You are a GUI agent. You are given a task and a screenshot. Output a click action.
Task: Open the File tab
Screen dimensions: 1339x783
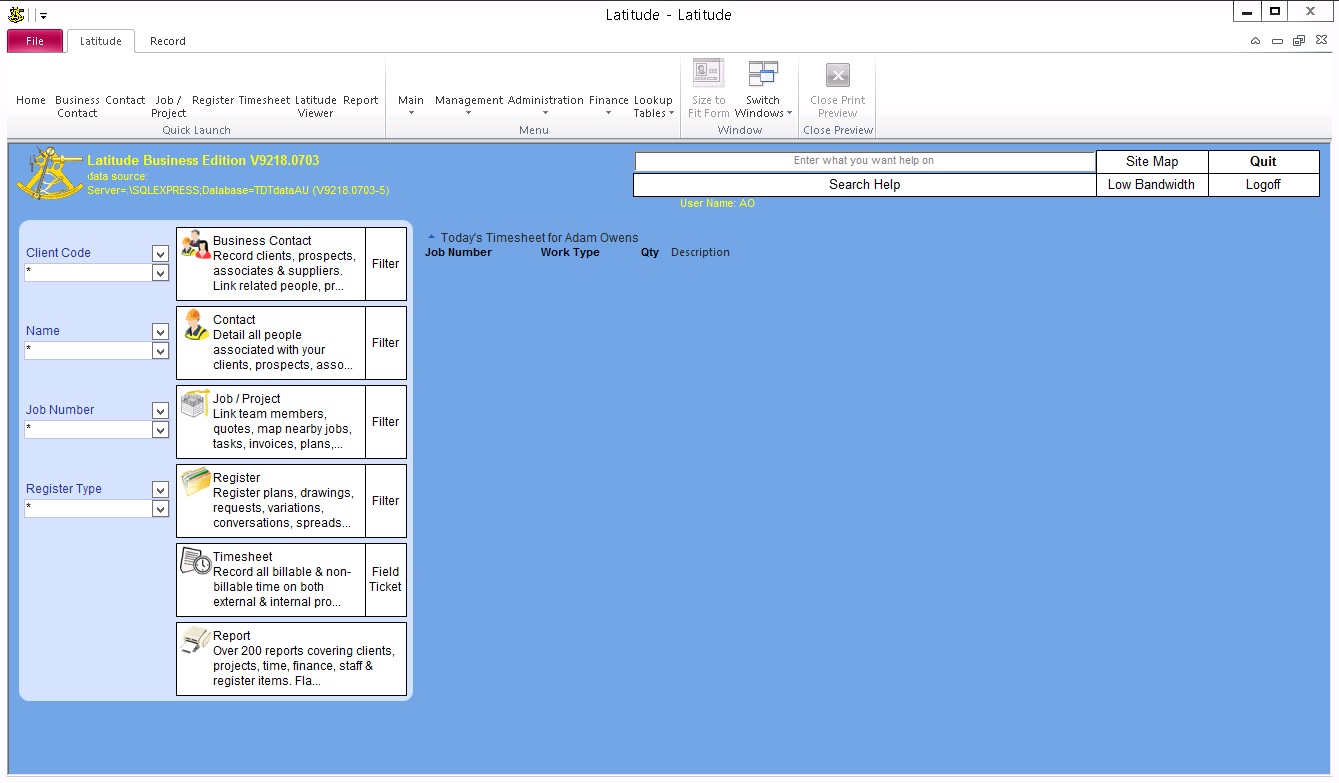pyautogui.click(x=35, y=41)
